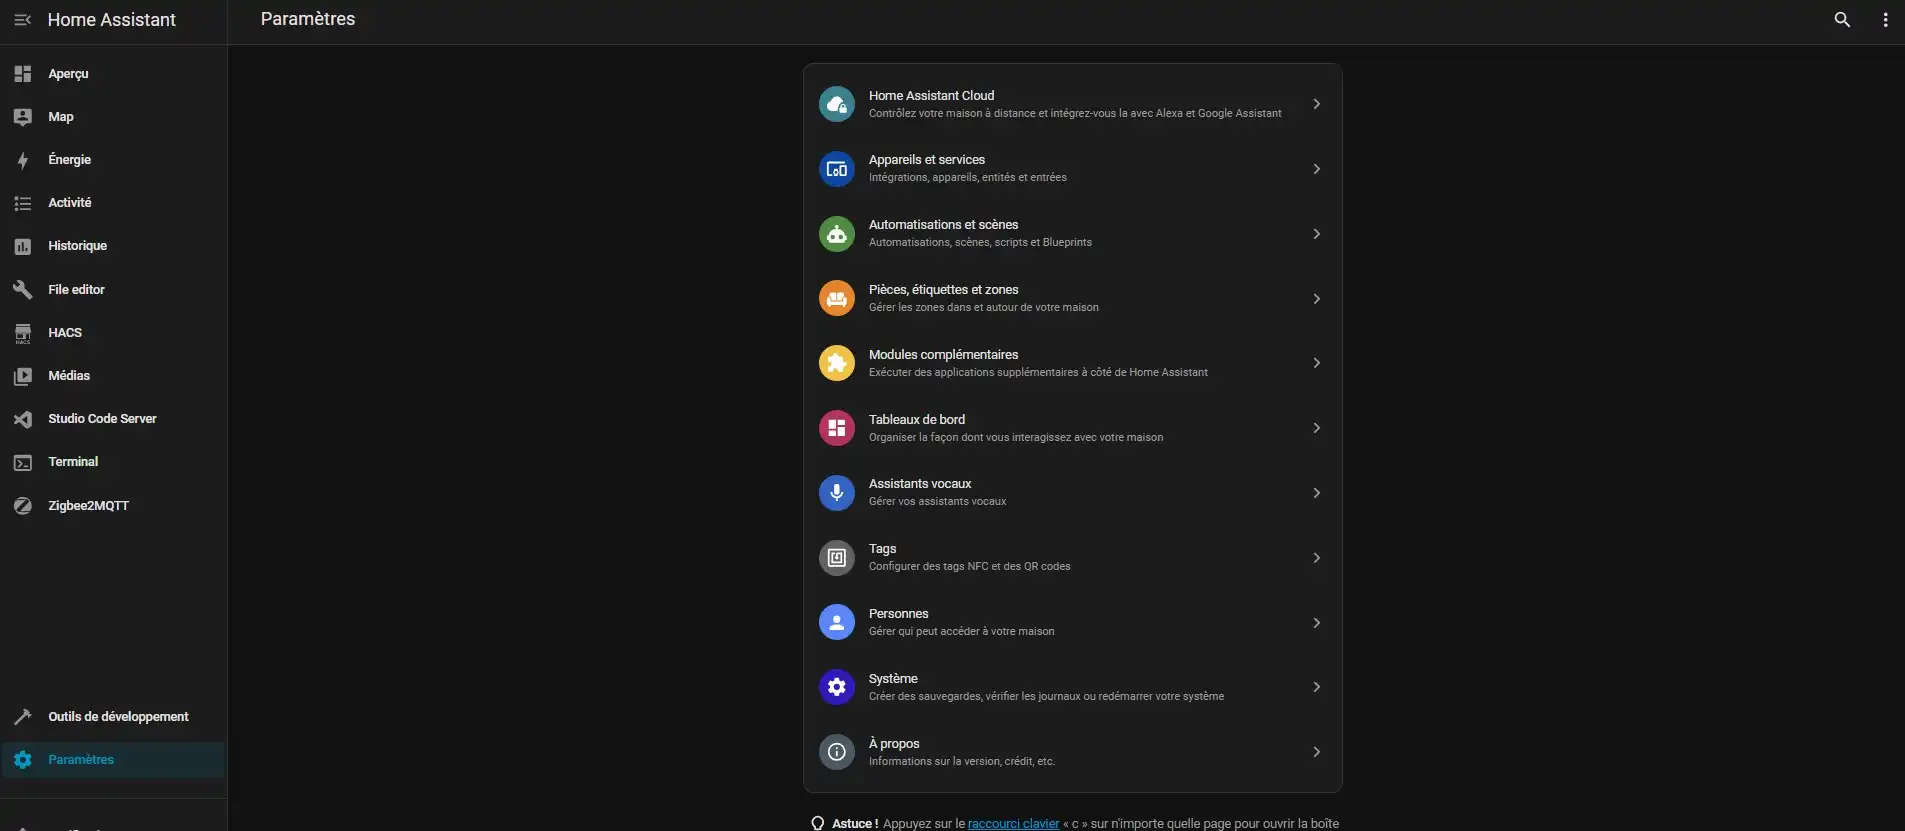Screen dimensions: 1905x831
Task: Click the yellow Modules complémentaires puzzle icon
Action: pos(837,363)
